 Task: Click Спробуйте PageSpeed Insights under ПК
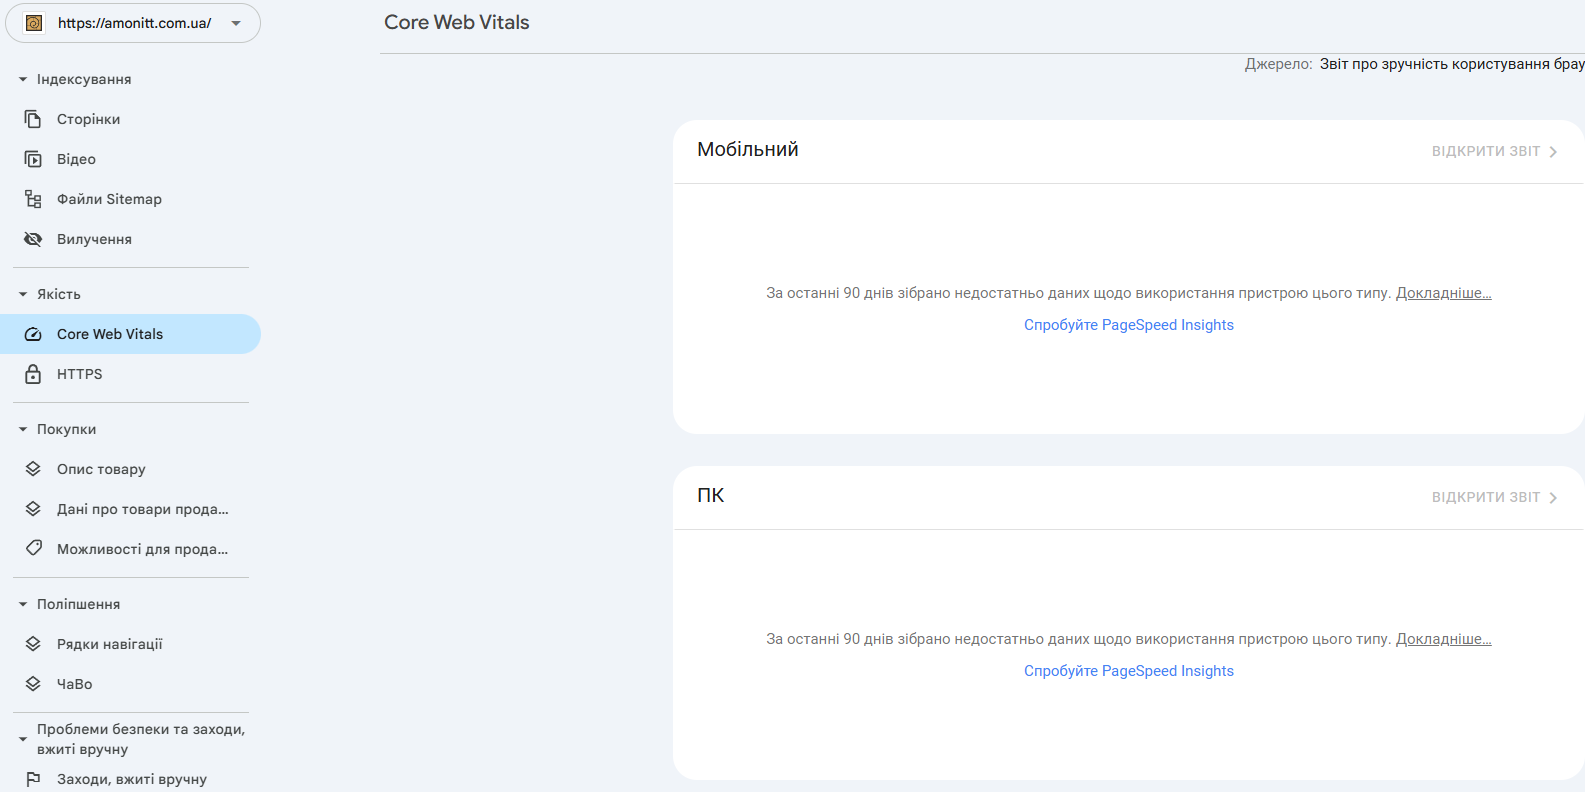pyautogui.click(x=1128, y=671)
